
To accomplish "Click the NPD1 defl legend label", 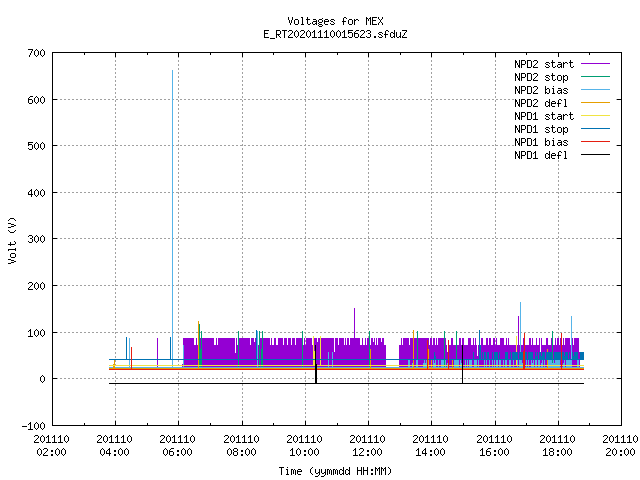I will point(541,156).
